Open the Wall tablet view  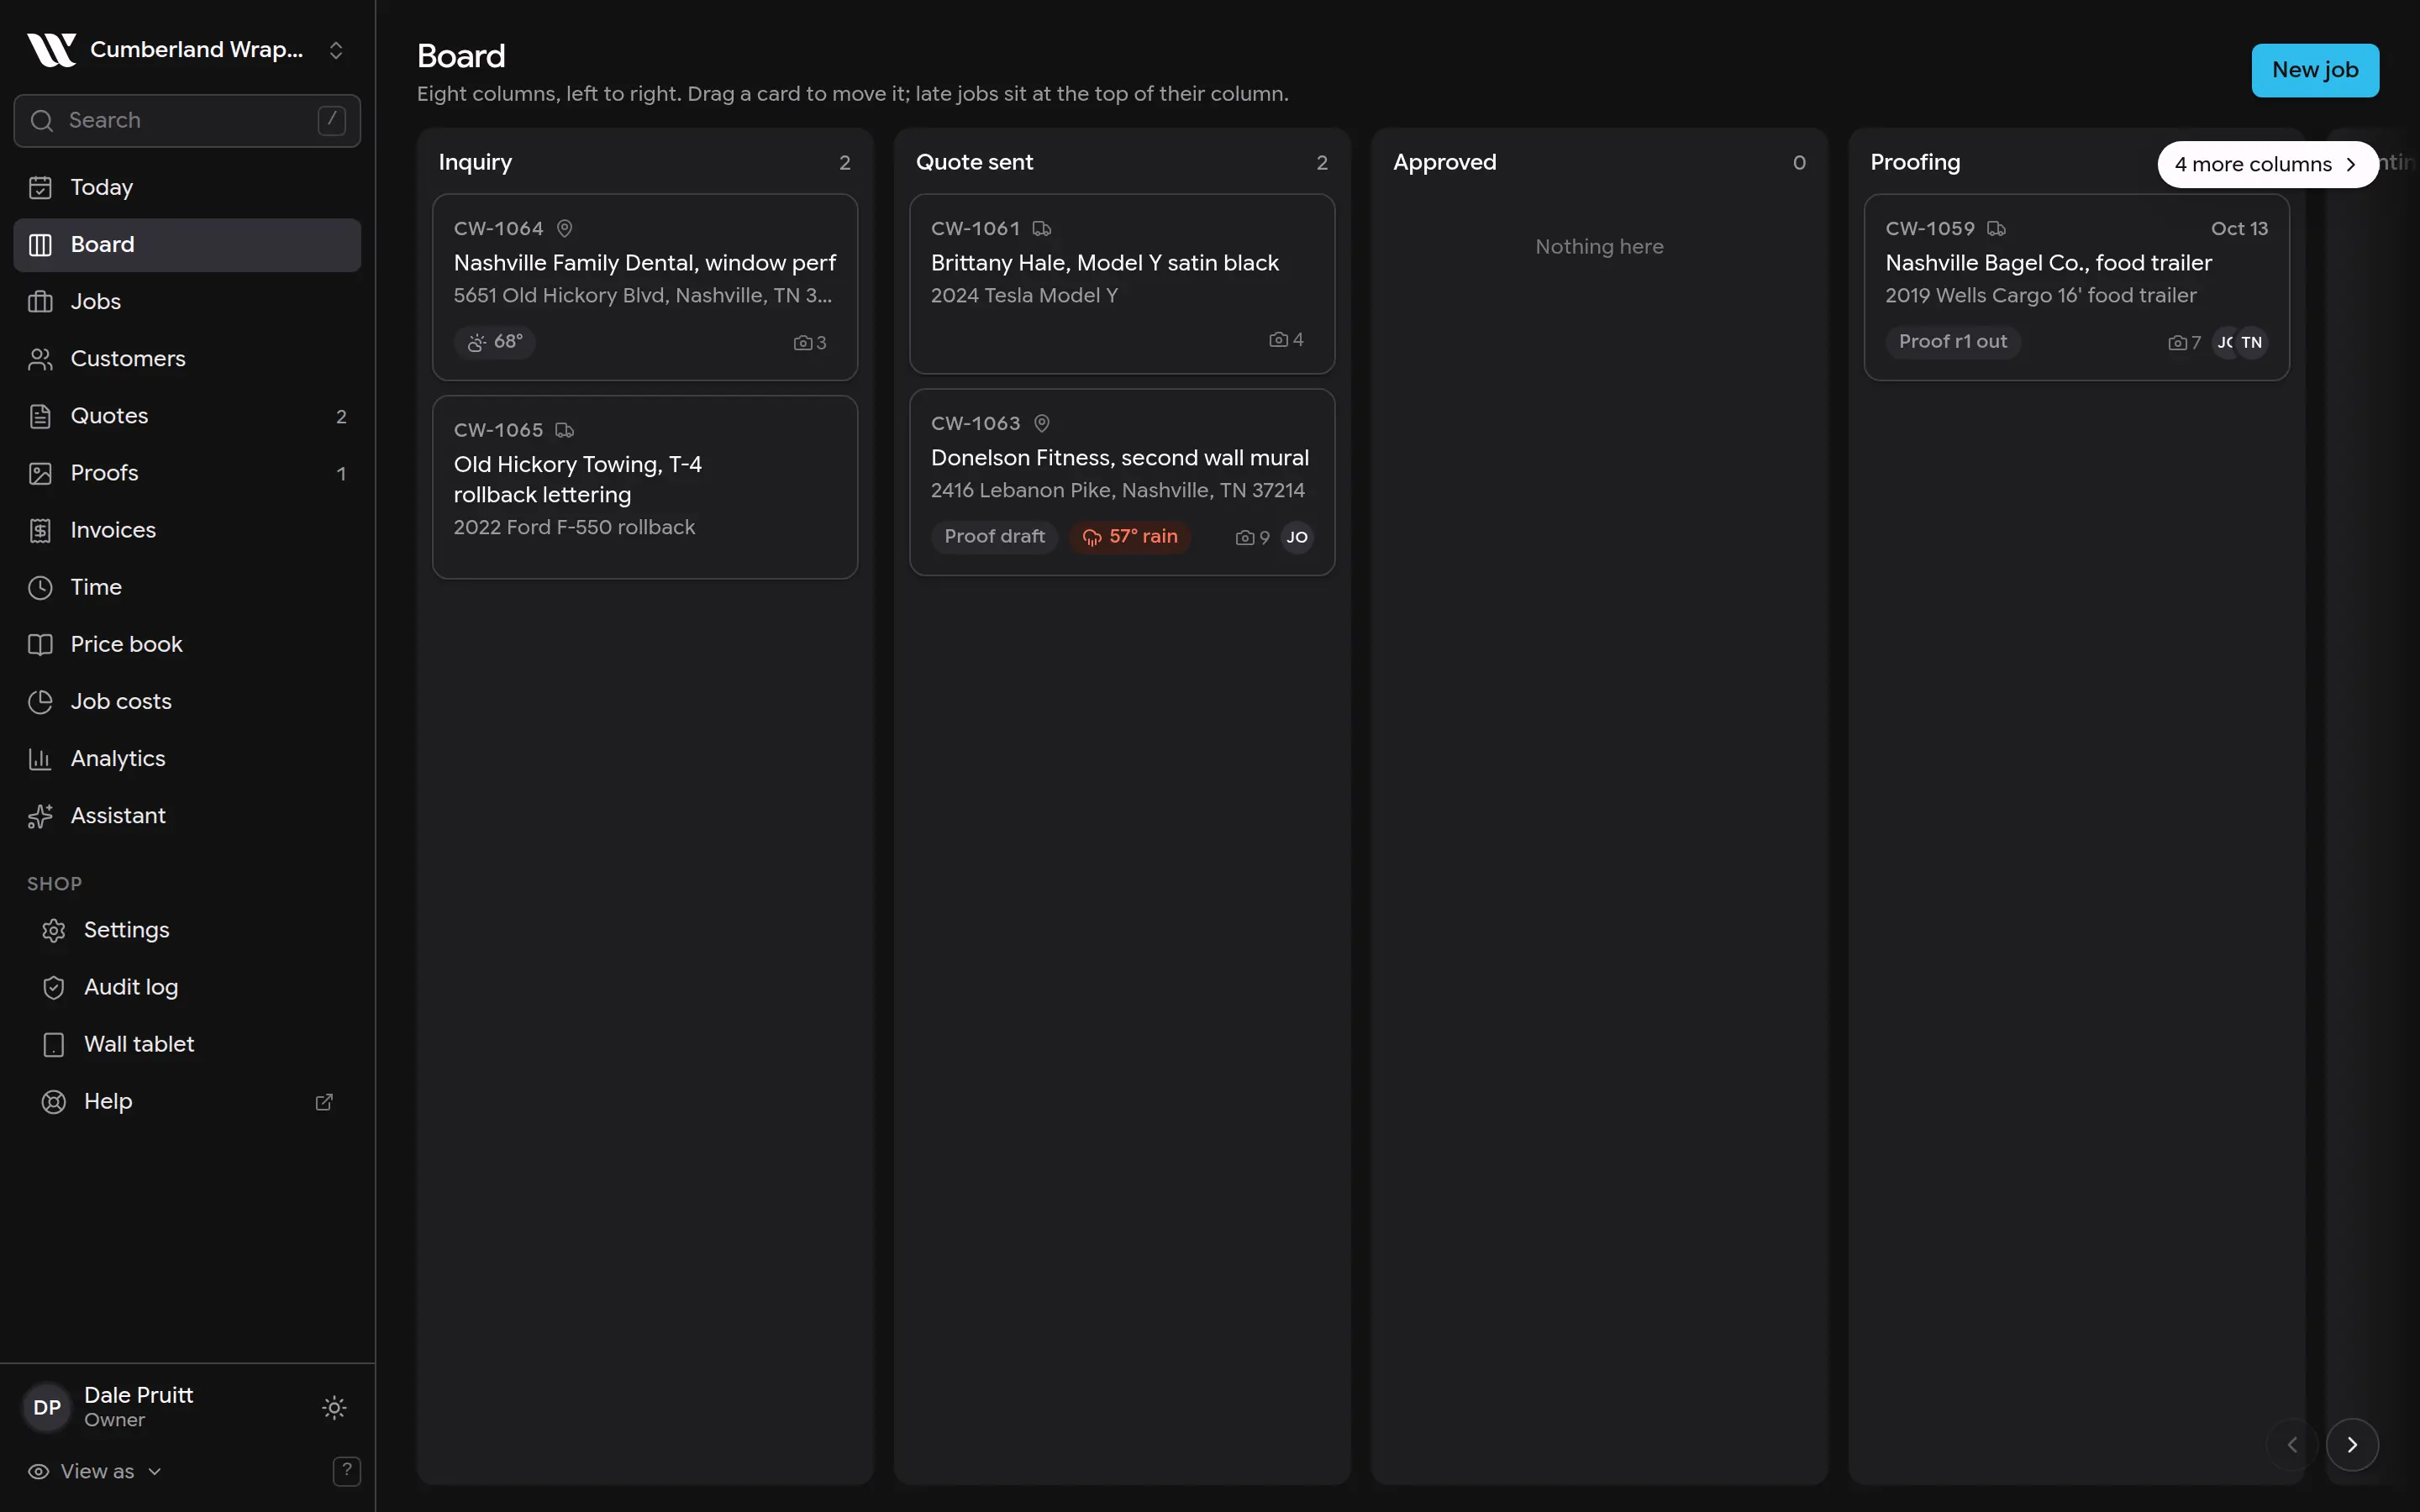coord(187,1044)
